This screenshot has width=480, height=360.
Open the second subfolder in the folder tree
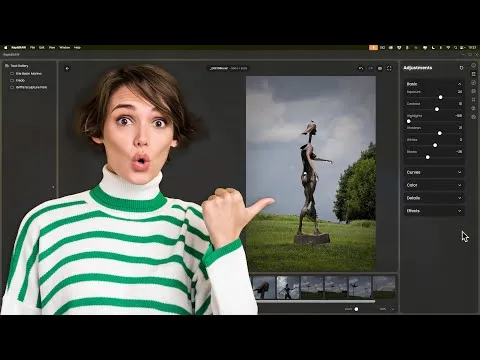click(x=18, y=80)
